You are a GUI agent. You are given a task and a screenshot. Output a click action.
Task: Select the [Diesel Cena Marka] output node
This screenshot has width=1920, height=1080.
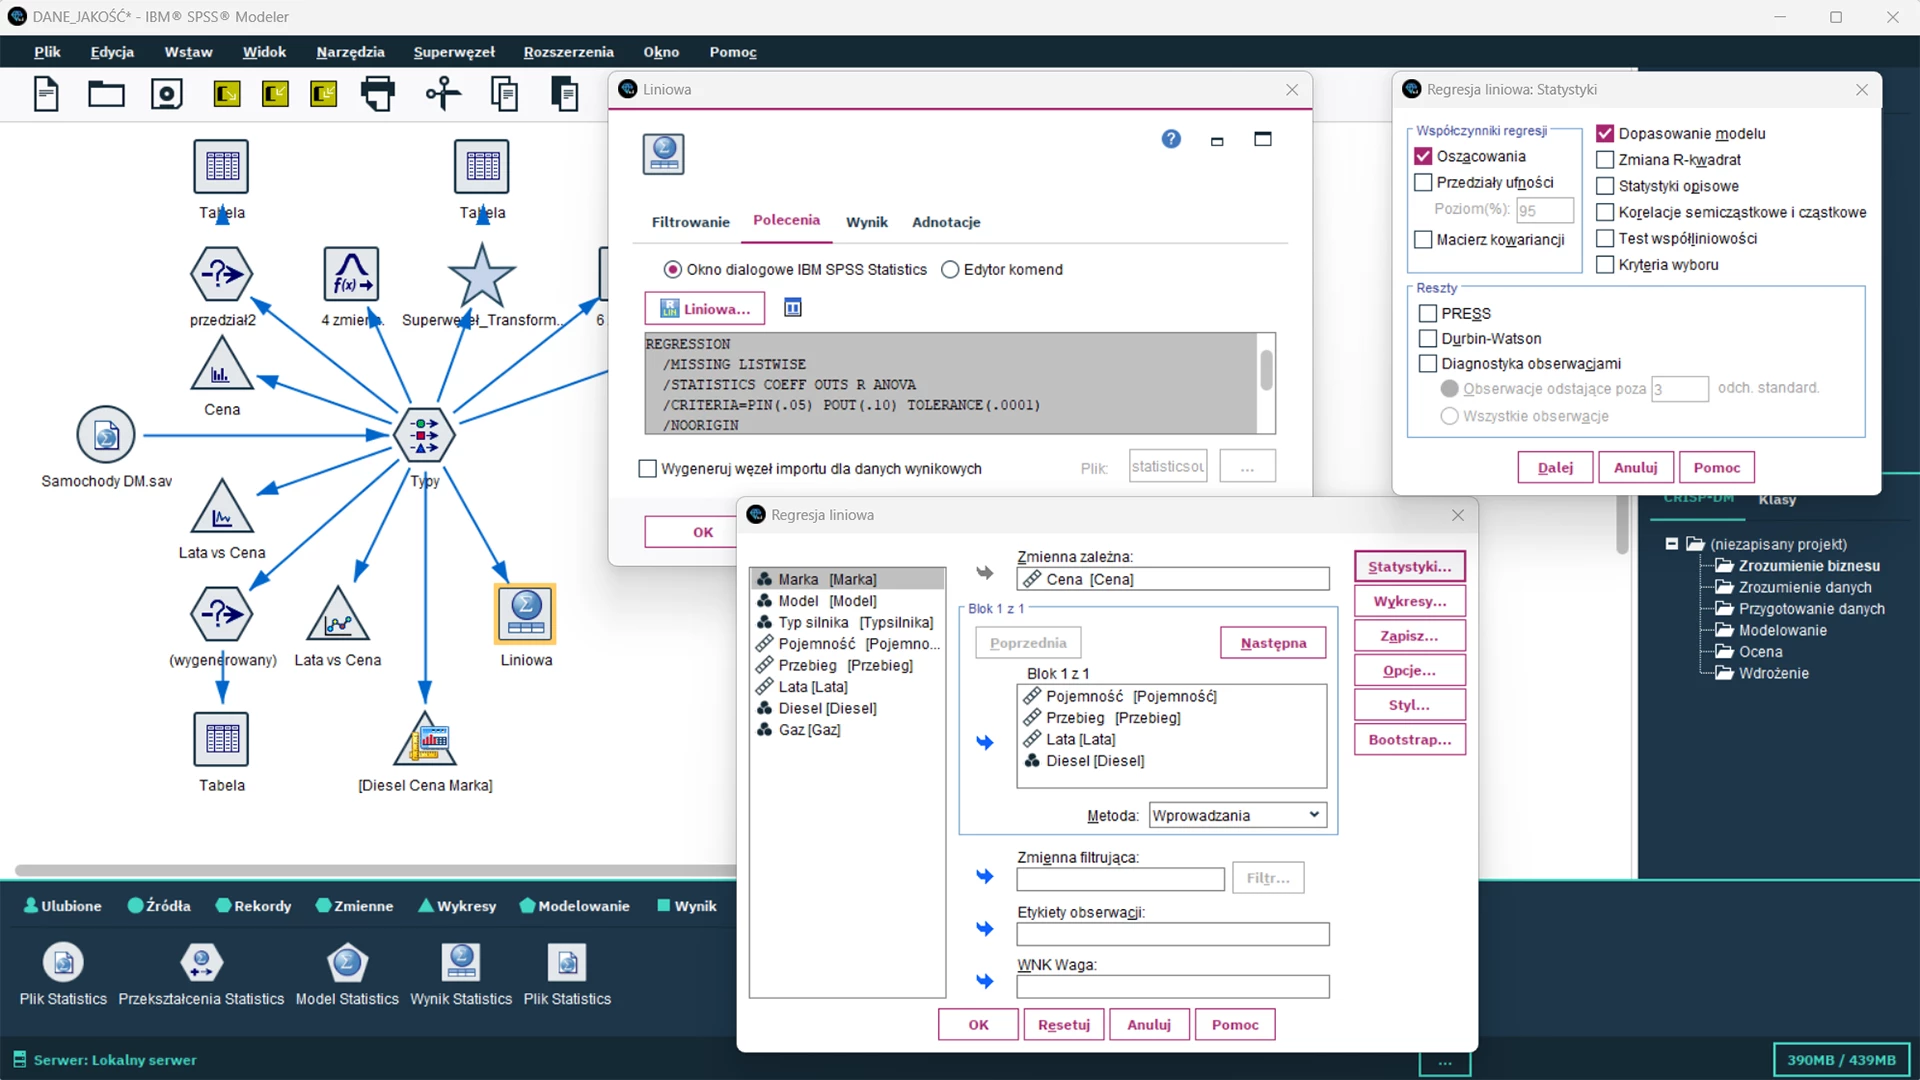coord(425,740)
